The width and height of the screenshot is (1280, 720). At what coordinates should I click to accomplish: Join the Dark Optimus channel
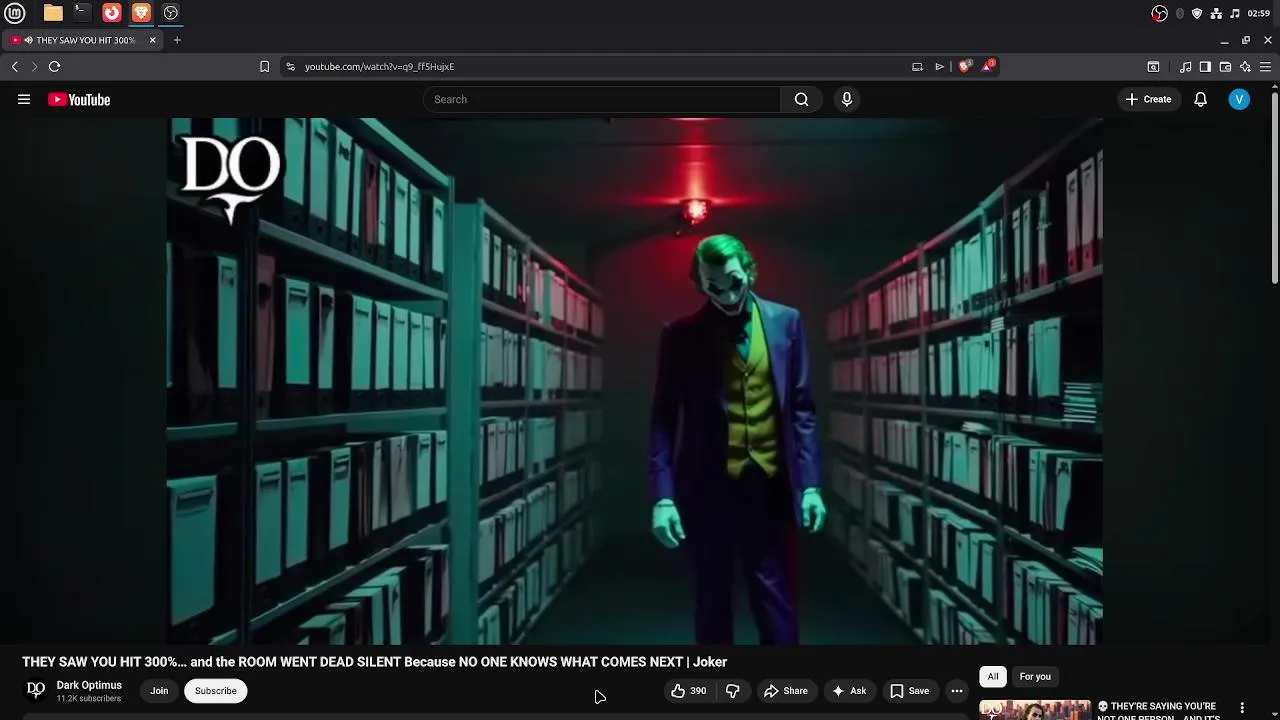(x=159, y=691)
